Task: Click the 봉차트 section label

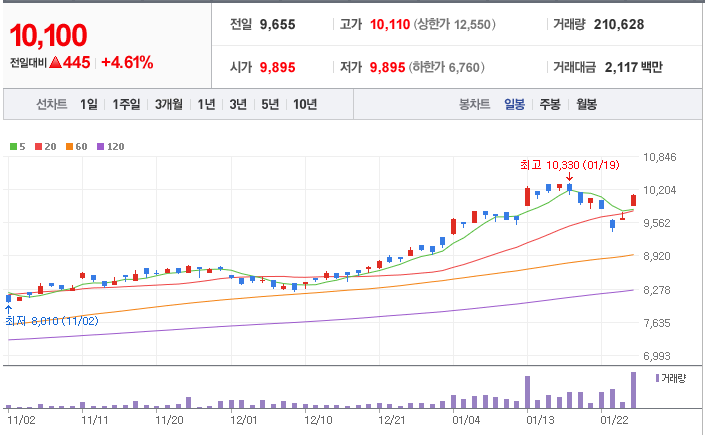Action: pyautogui.click(x=474, y=104)
